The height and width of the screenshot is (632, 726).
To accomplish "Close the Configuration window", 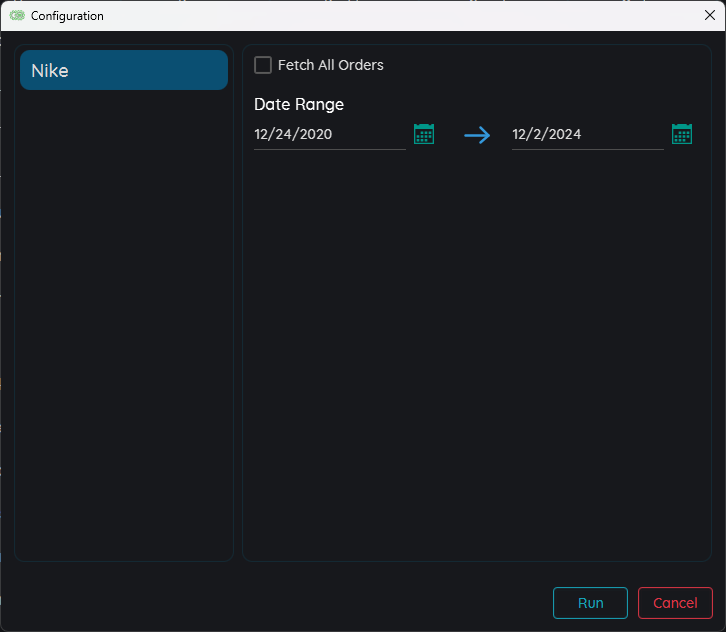I will 709,16.
